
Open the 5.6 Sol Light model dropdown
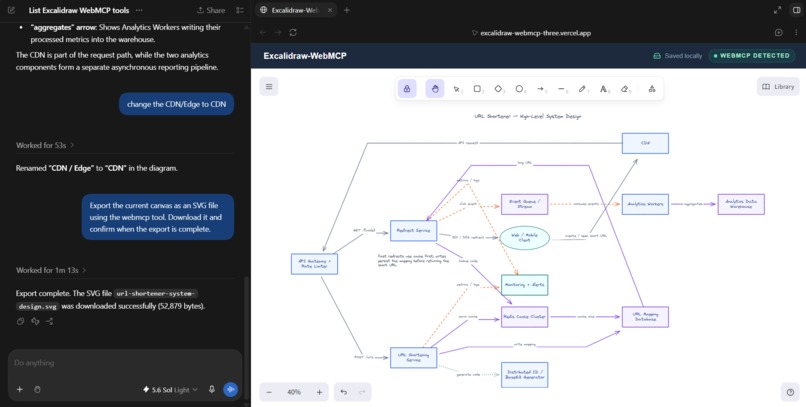(170, 390)
